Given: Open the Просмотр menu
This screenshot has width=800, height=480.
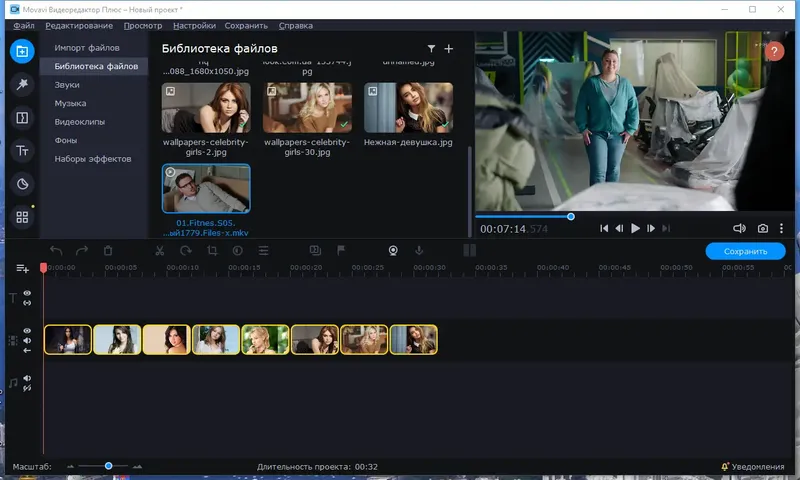Looking at the screenshot, I should coord(143,26).
